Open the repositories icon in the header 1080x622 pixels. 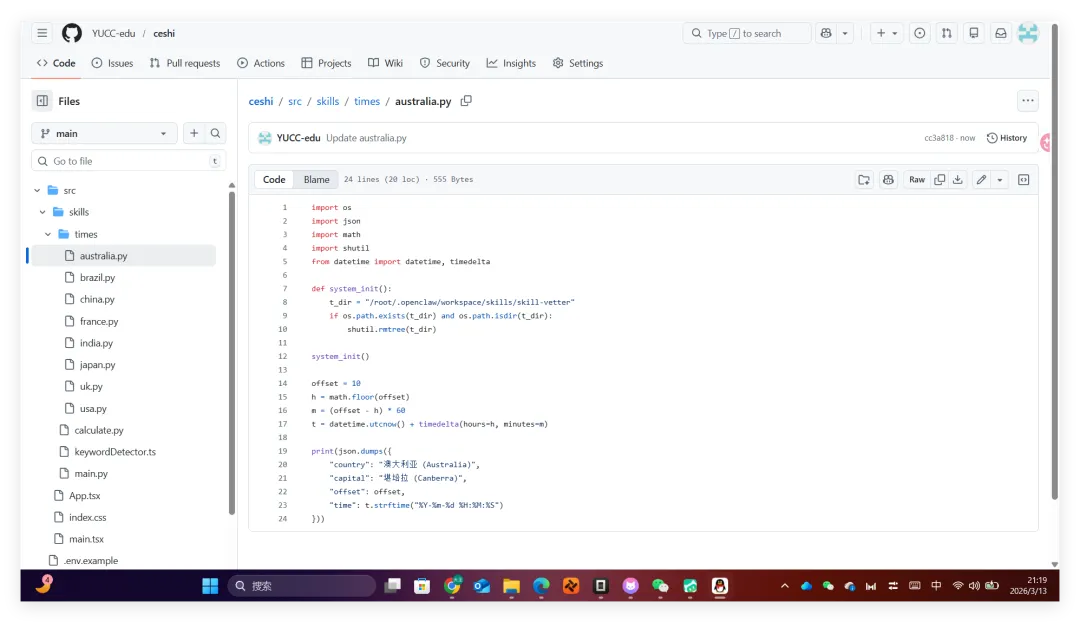974,33
